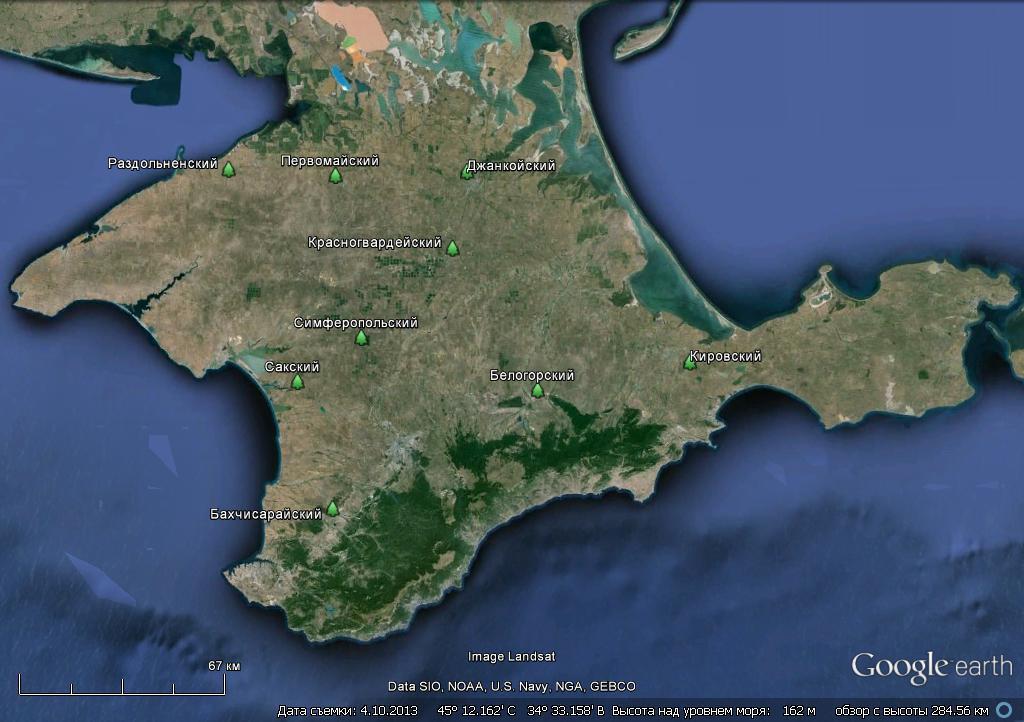
Task: Select the Первомайский tree placemark icon
Action: click(336, 176)
